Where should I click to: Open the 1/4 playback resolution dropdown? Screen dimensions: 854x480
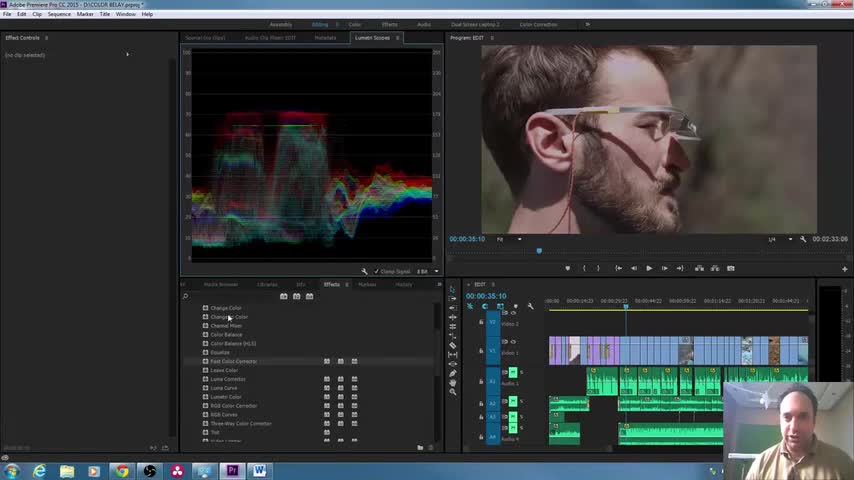coord(780,239)
